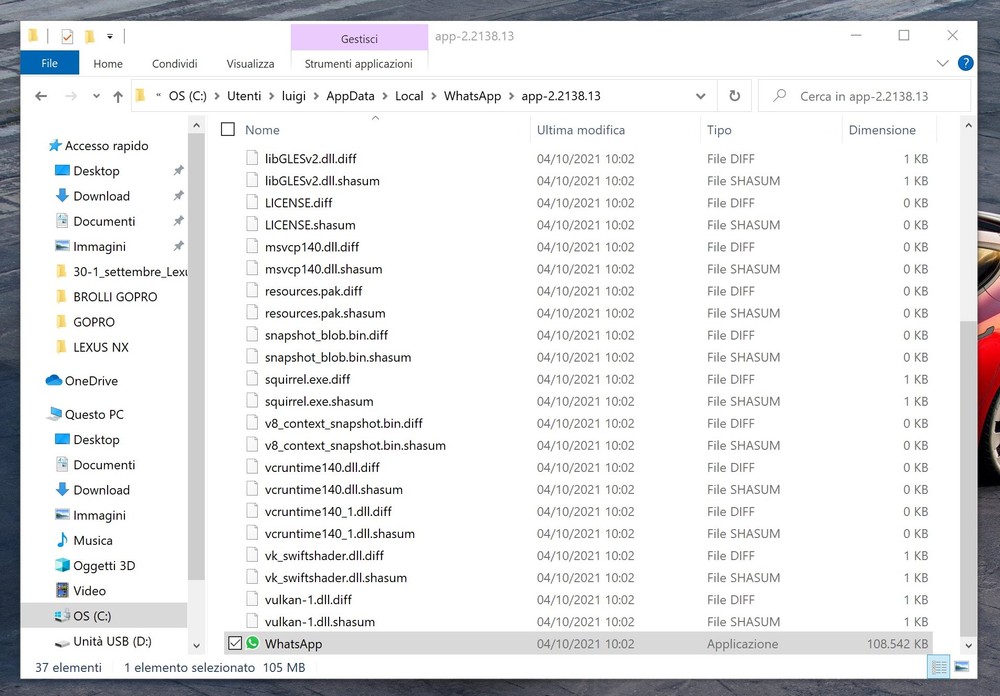This screenshot has height=696, width=1000.
Task: Open Explorer help question mark icon
Action: tap(966, 63)
